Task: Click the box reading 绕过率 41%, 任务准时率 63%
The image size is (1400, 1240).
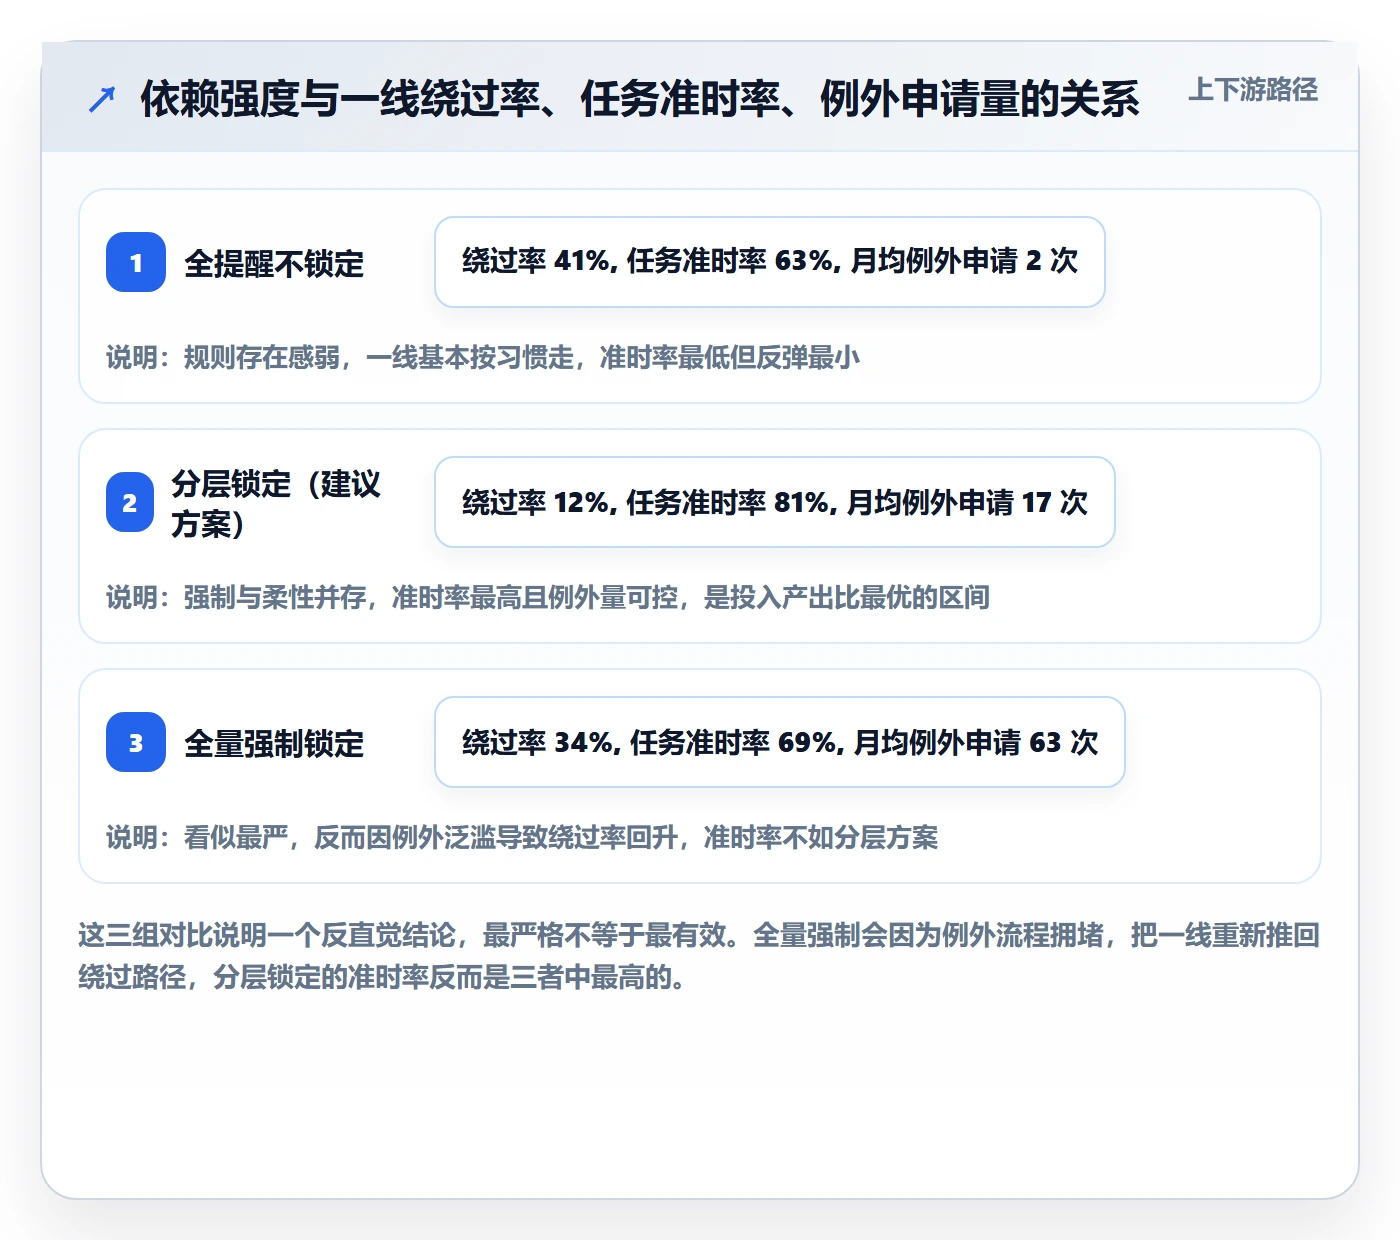Action: click(x=770, y=262)
